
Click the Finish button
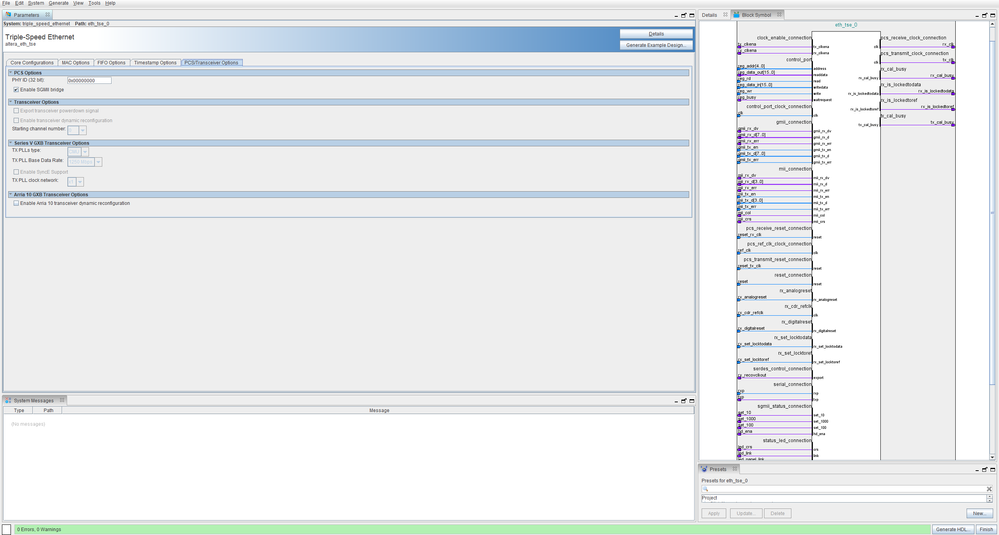[986, 529]
